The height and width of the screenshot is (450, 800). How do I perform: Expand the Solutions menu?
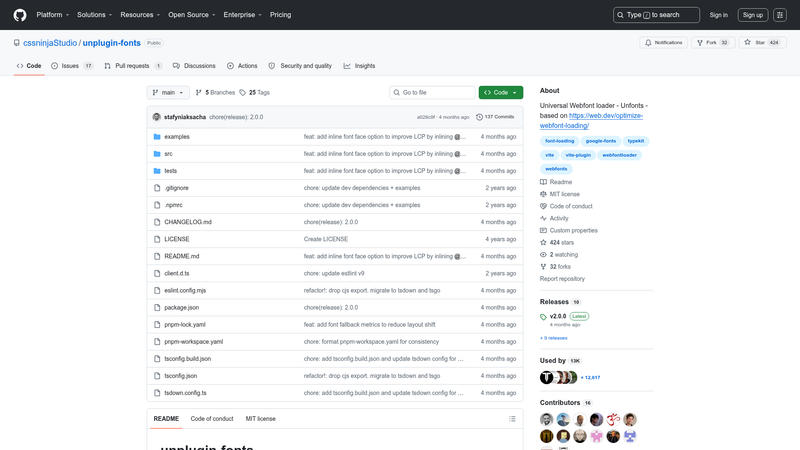click(x=94, y=15)
